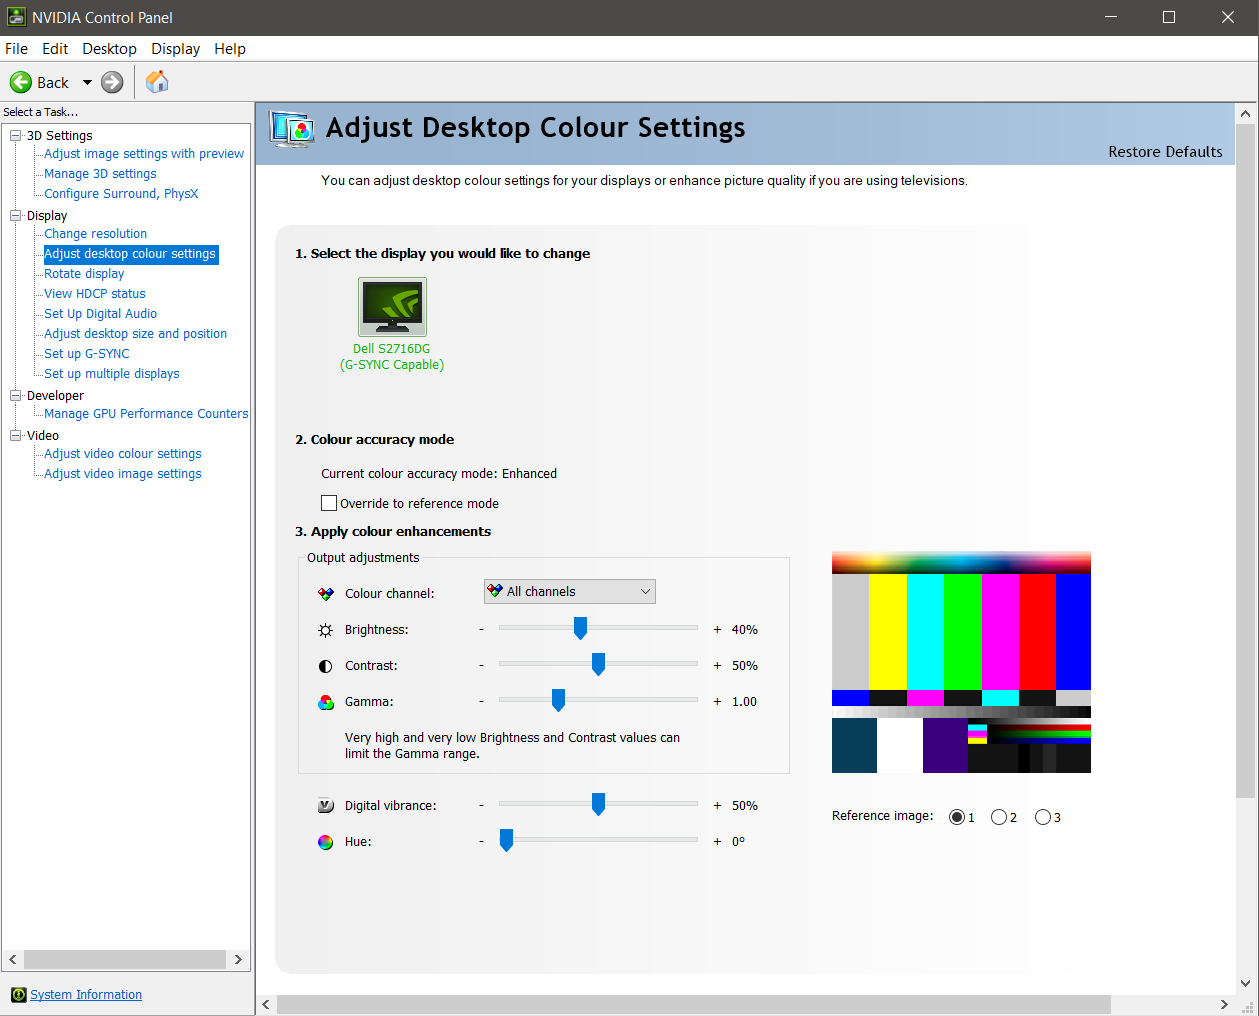Collapse the Display tree node
Viewport: 1259px width, 1016px height.
pyautogui.click(x=16, y=215)
